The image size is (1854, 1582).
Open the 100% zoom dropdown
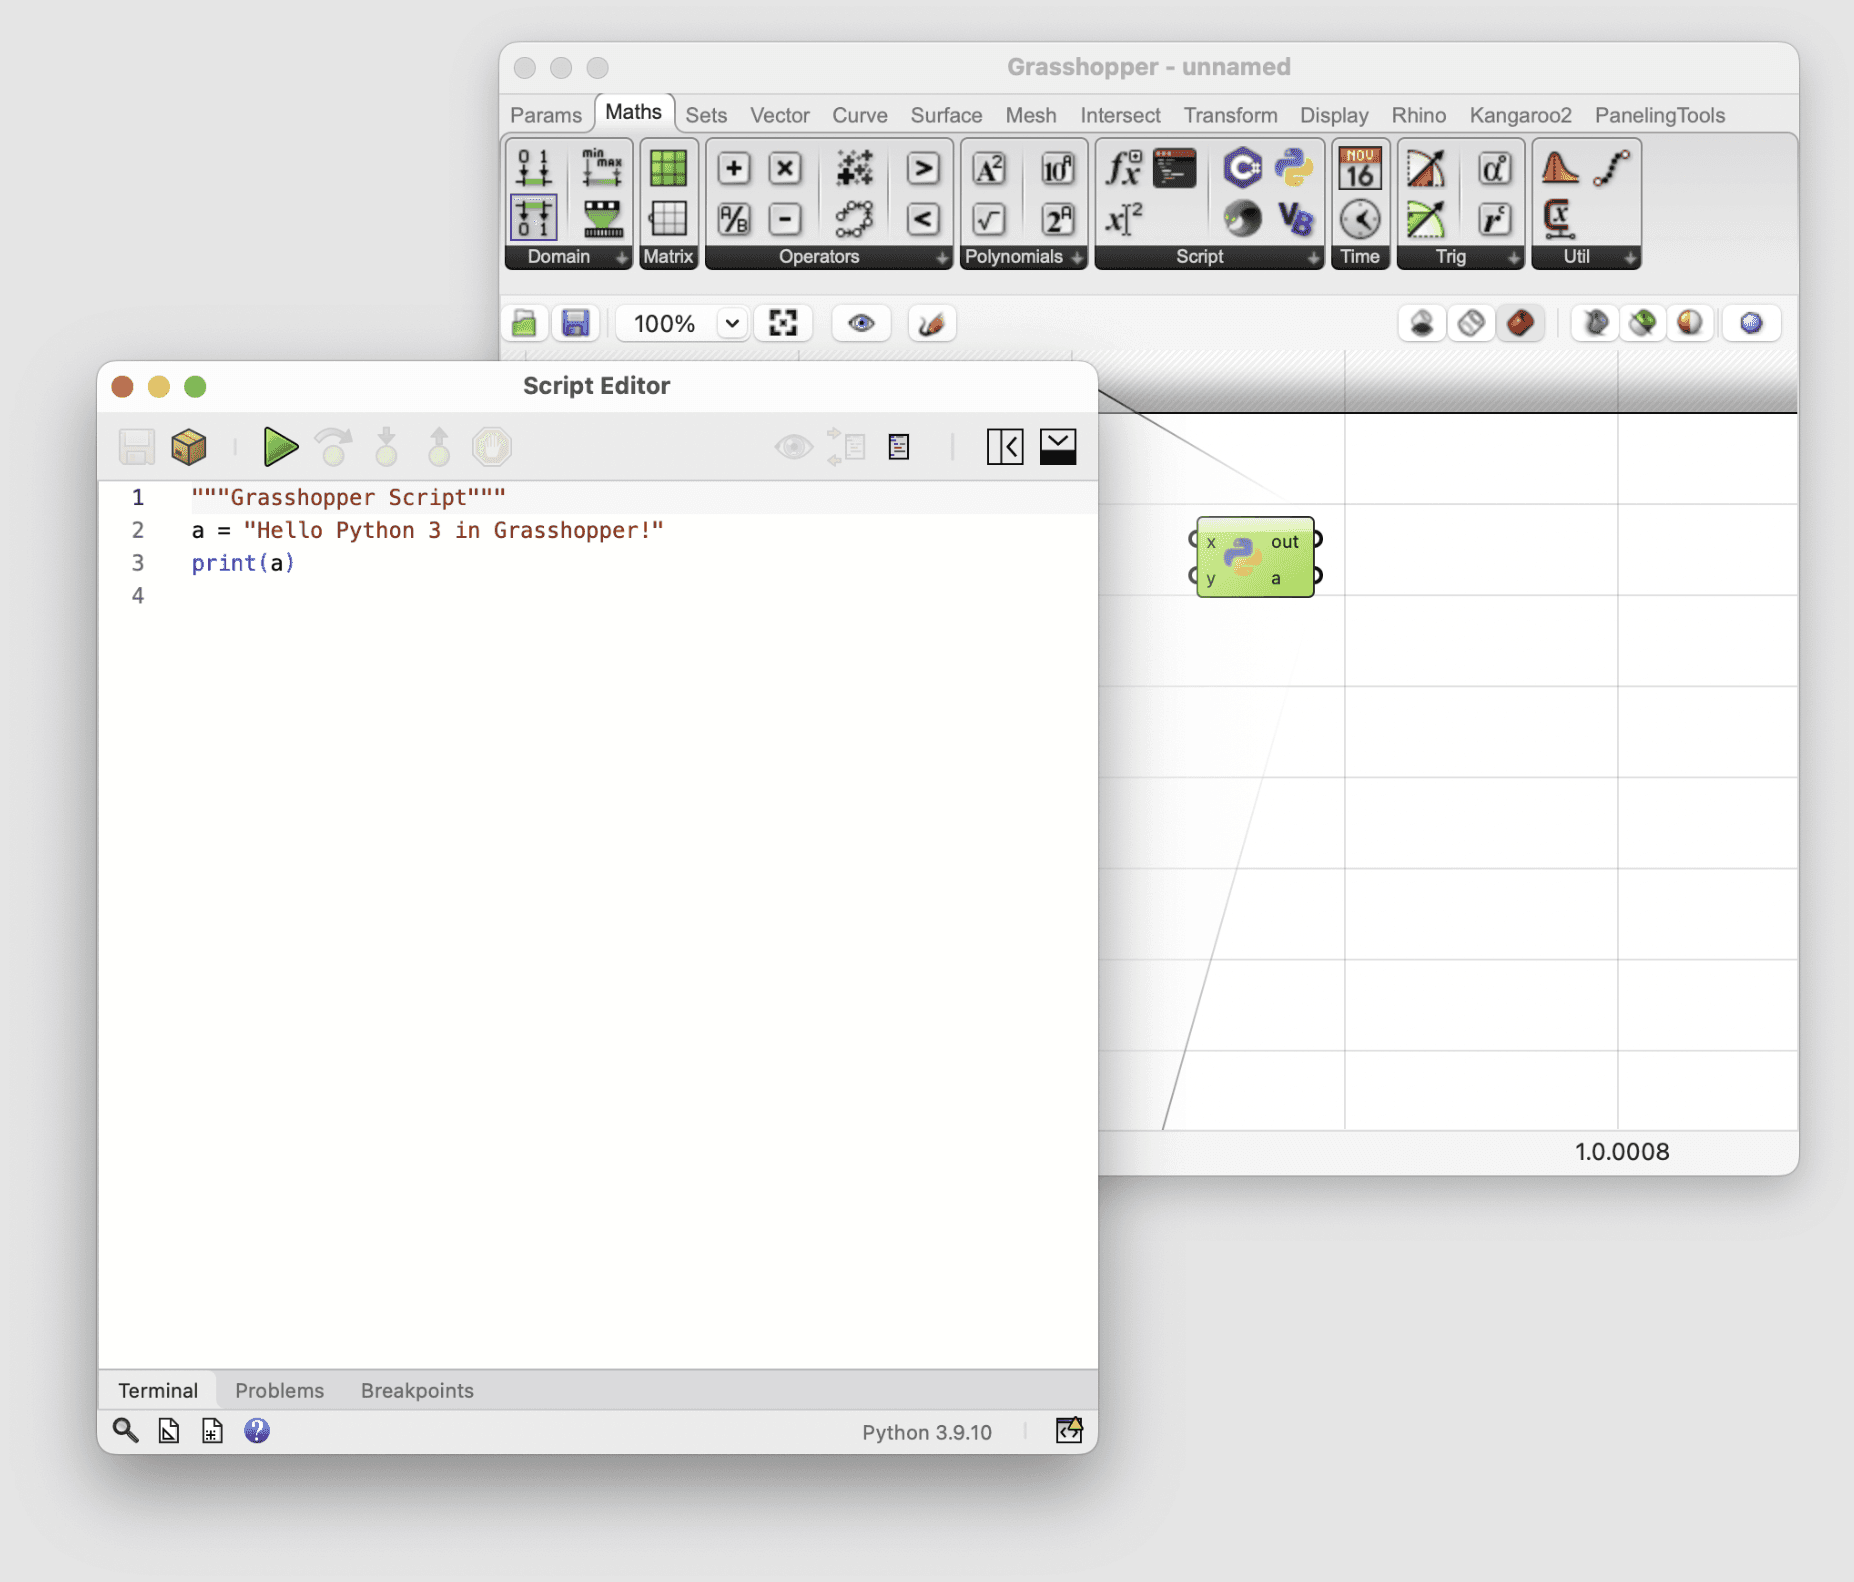click(731, 323)
